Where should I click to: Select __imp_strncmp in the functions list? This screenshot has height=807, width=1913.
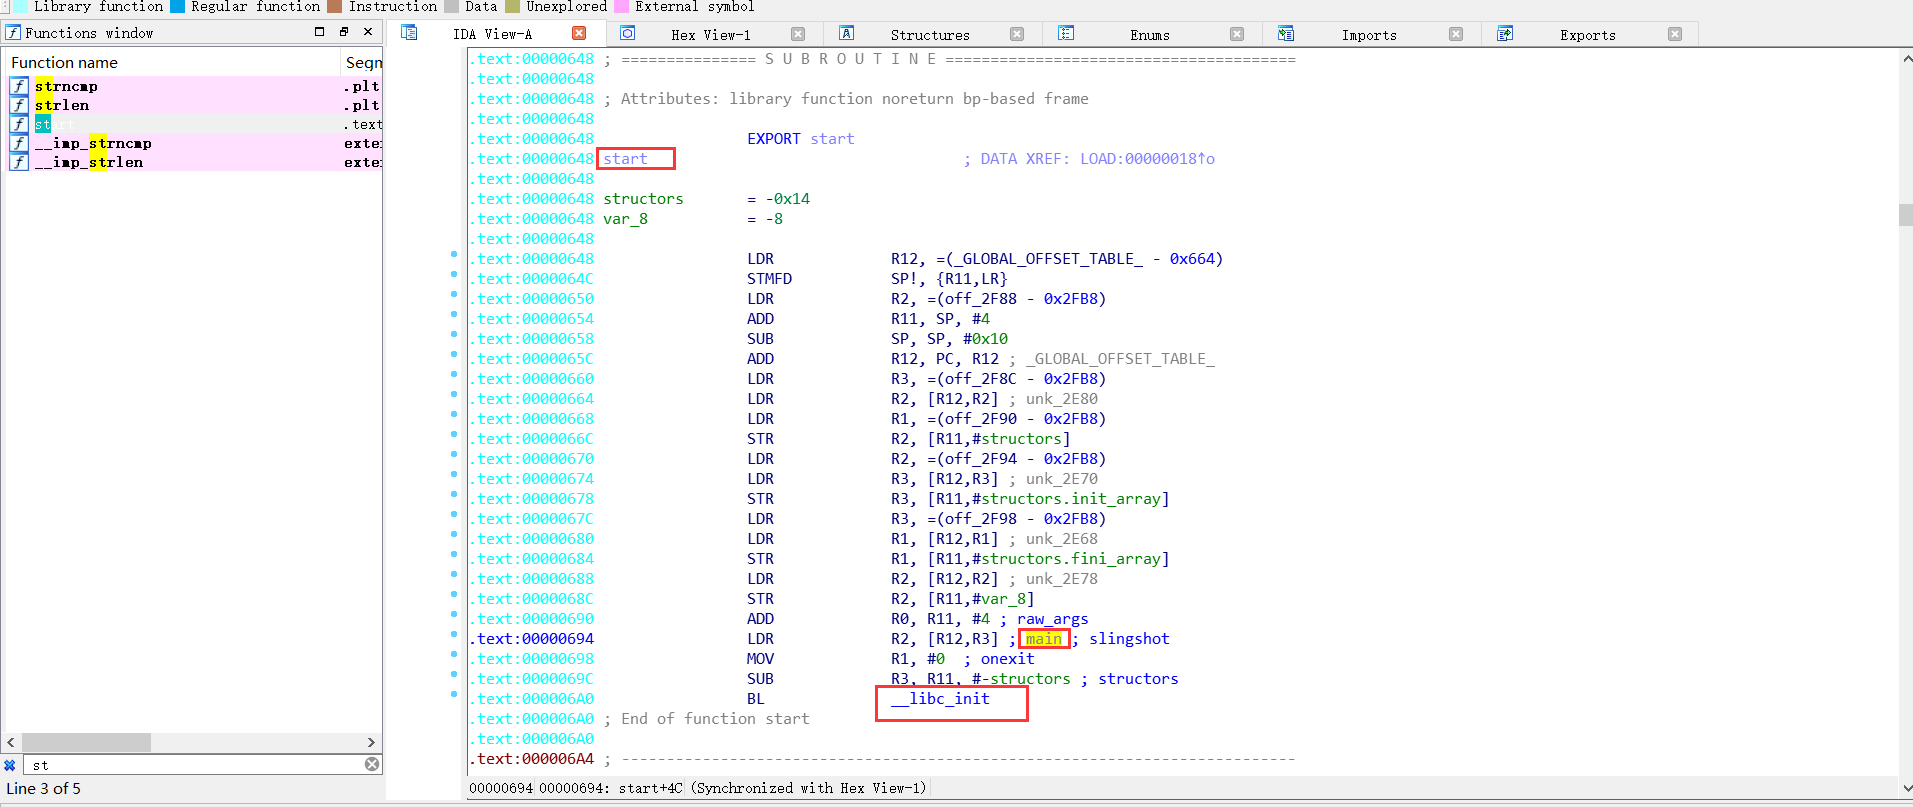[93, 143]
